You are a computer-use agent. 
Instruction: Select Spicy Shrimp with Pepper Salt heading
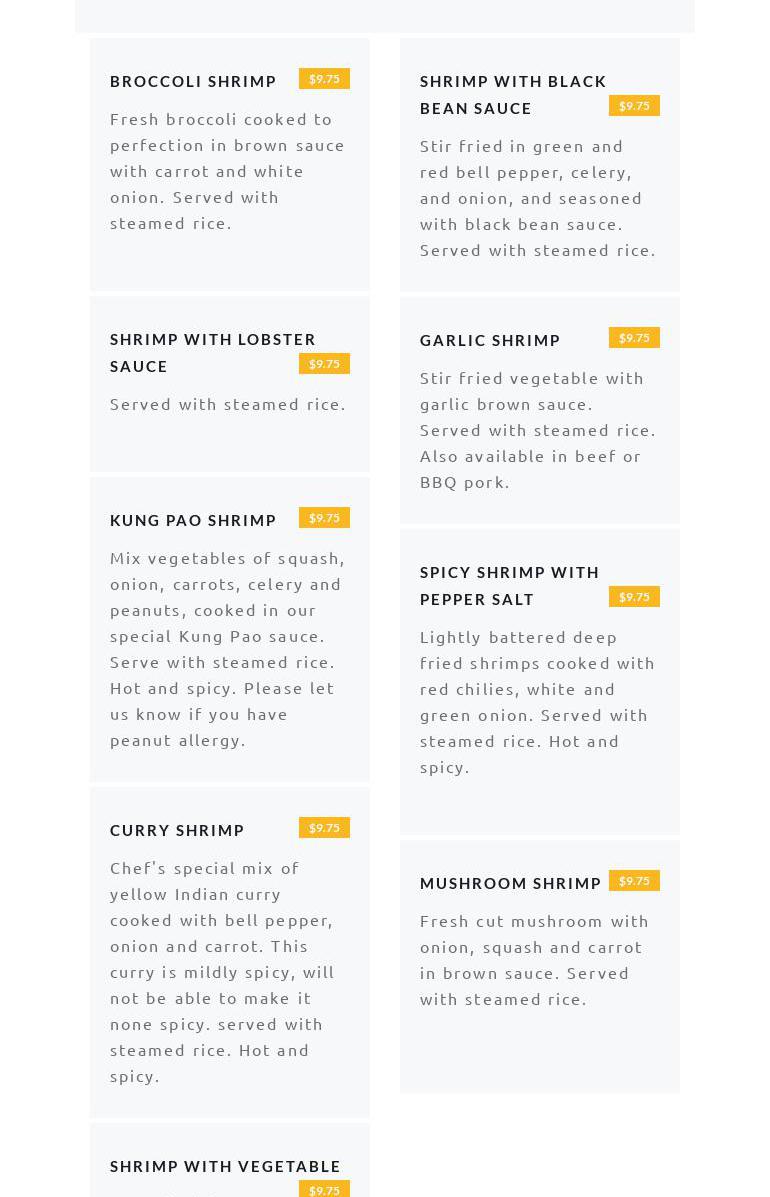(x=509, y=585)
